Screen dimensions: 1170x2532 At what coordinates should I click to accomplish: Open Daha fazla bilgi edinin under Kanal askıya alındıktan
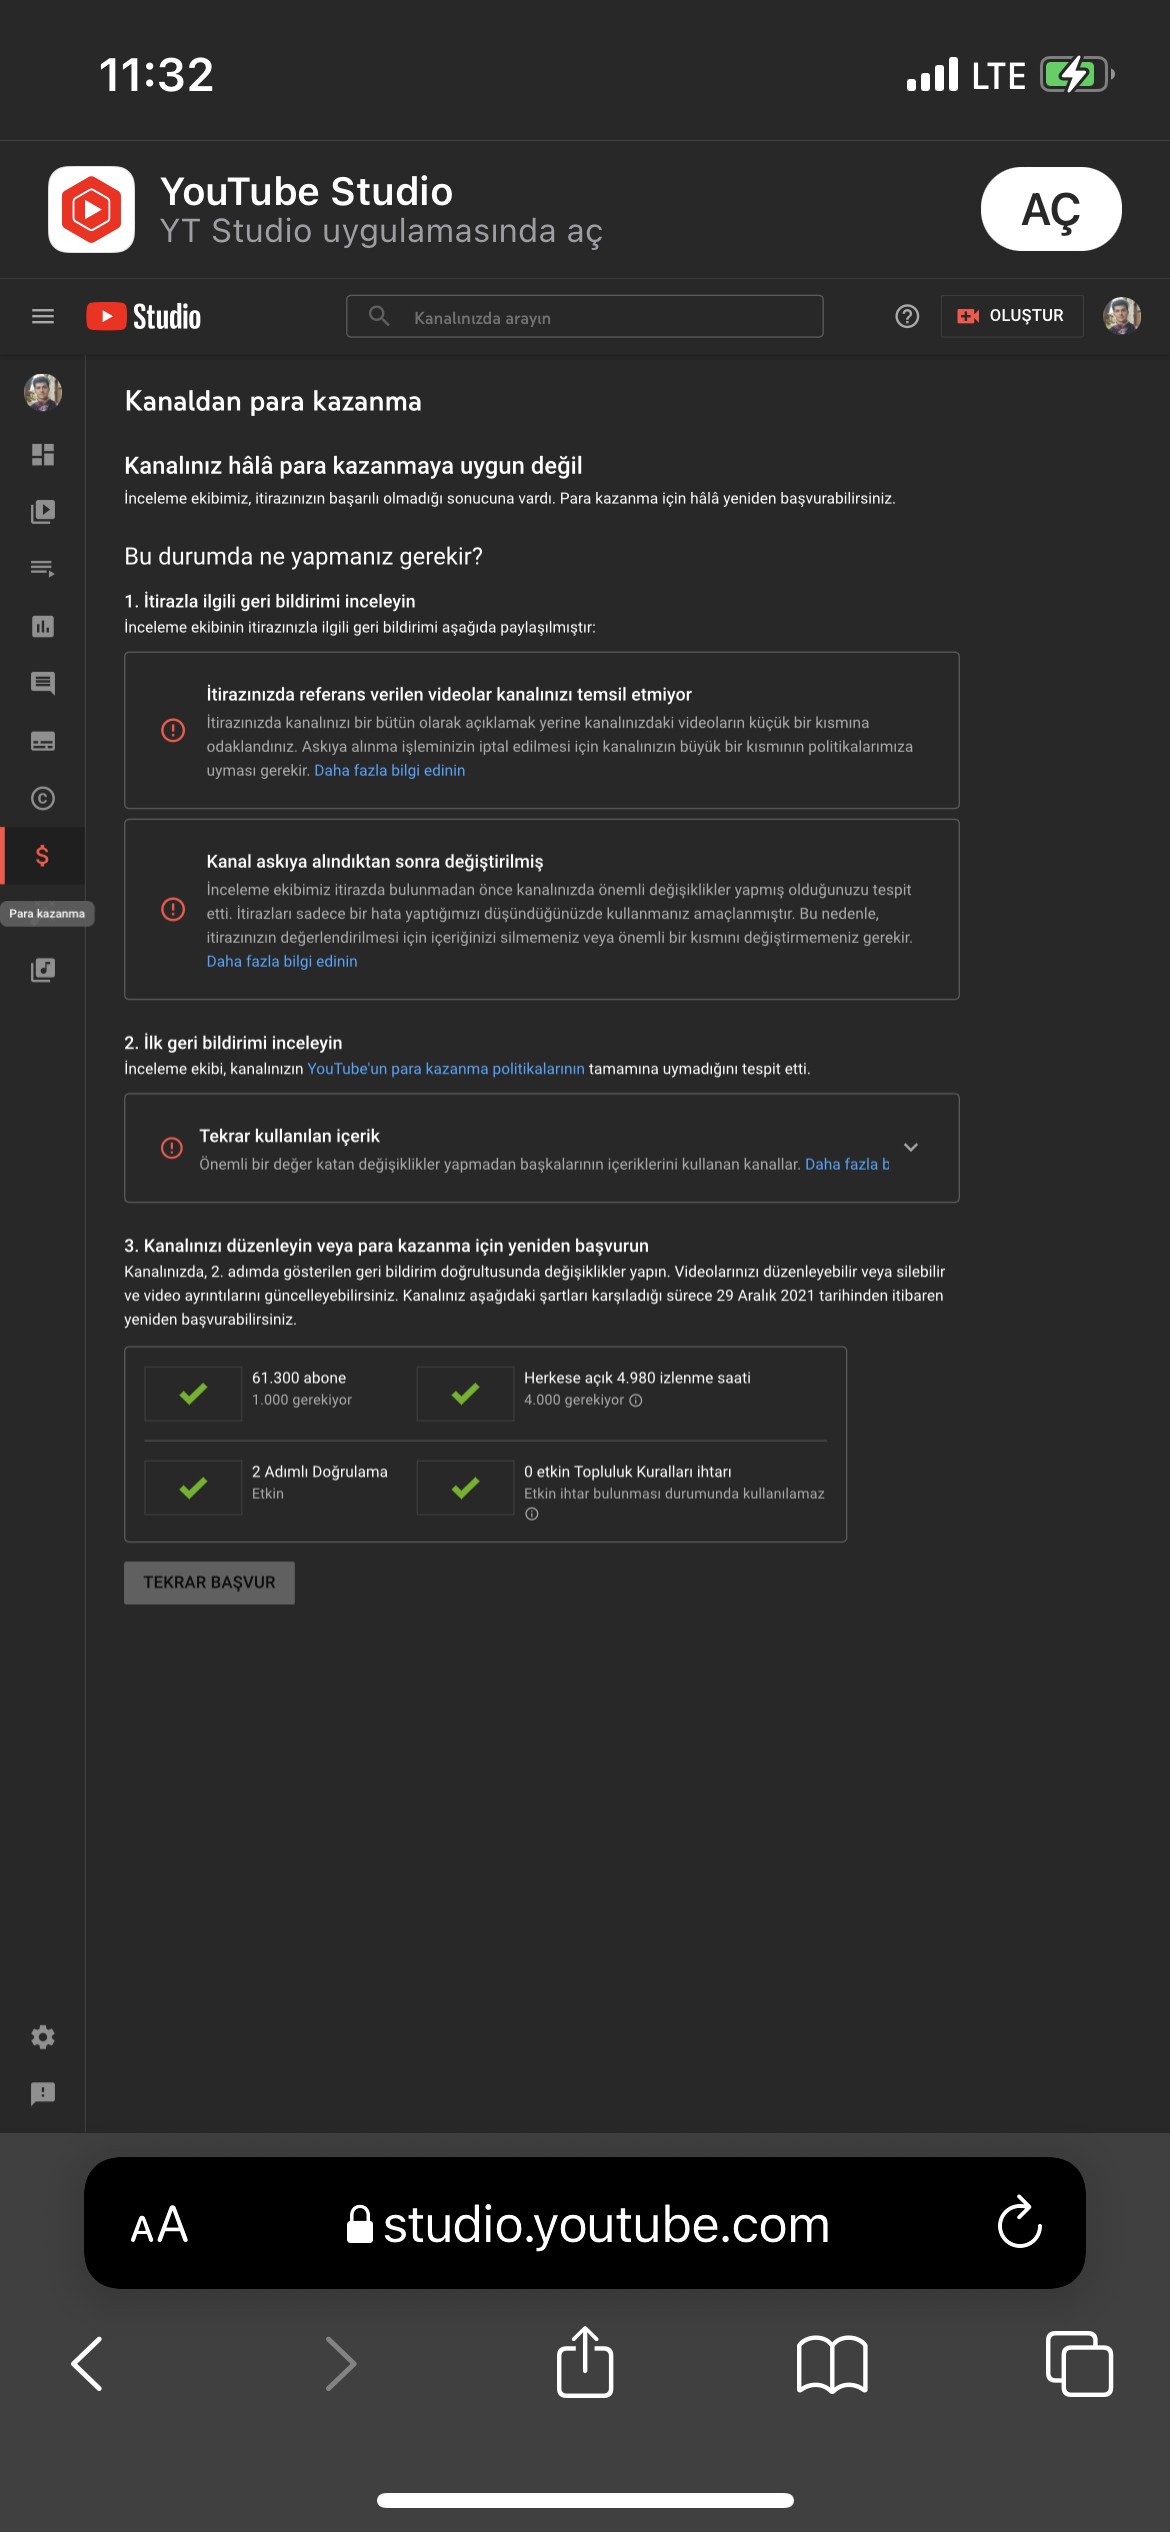282,961
